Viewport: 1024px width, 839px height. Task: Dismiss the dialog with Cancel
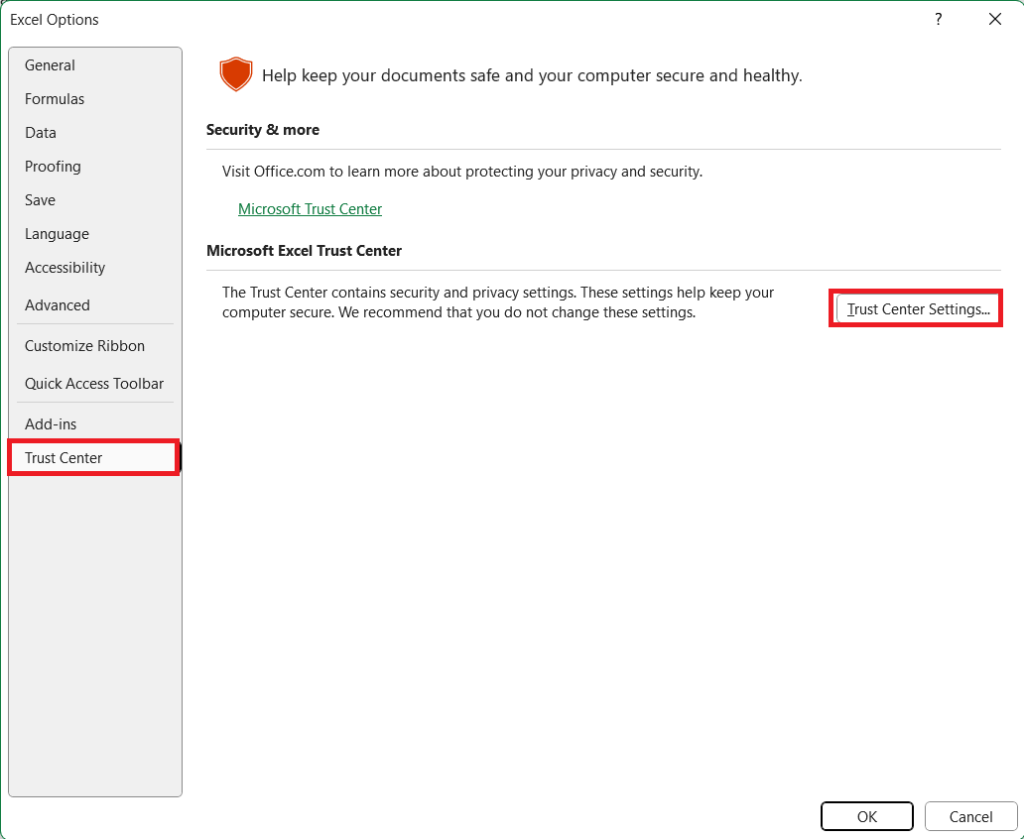tap(969, 815)
